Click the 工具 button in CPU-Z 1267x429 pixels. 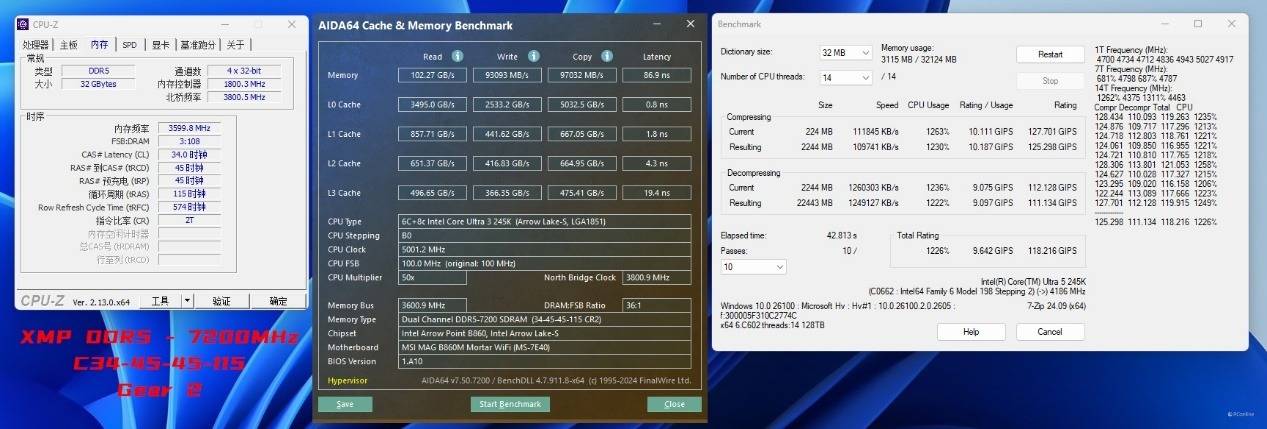tap(160, 300)
